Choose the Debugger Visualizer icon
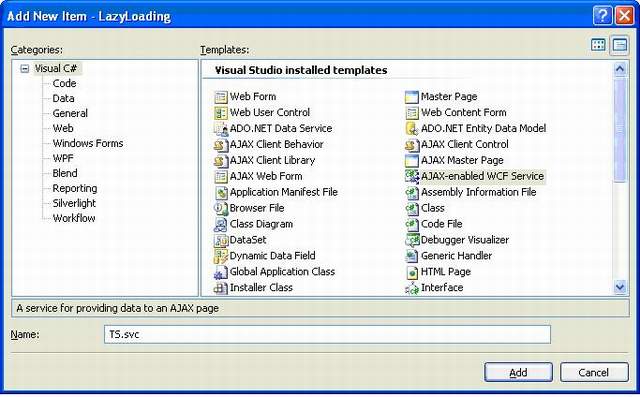This screenshot has height=397, width=640. [412, 240]
